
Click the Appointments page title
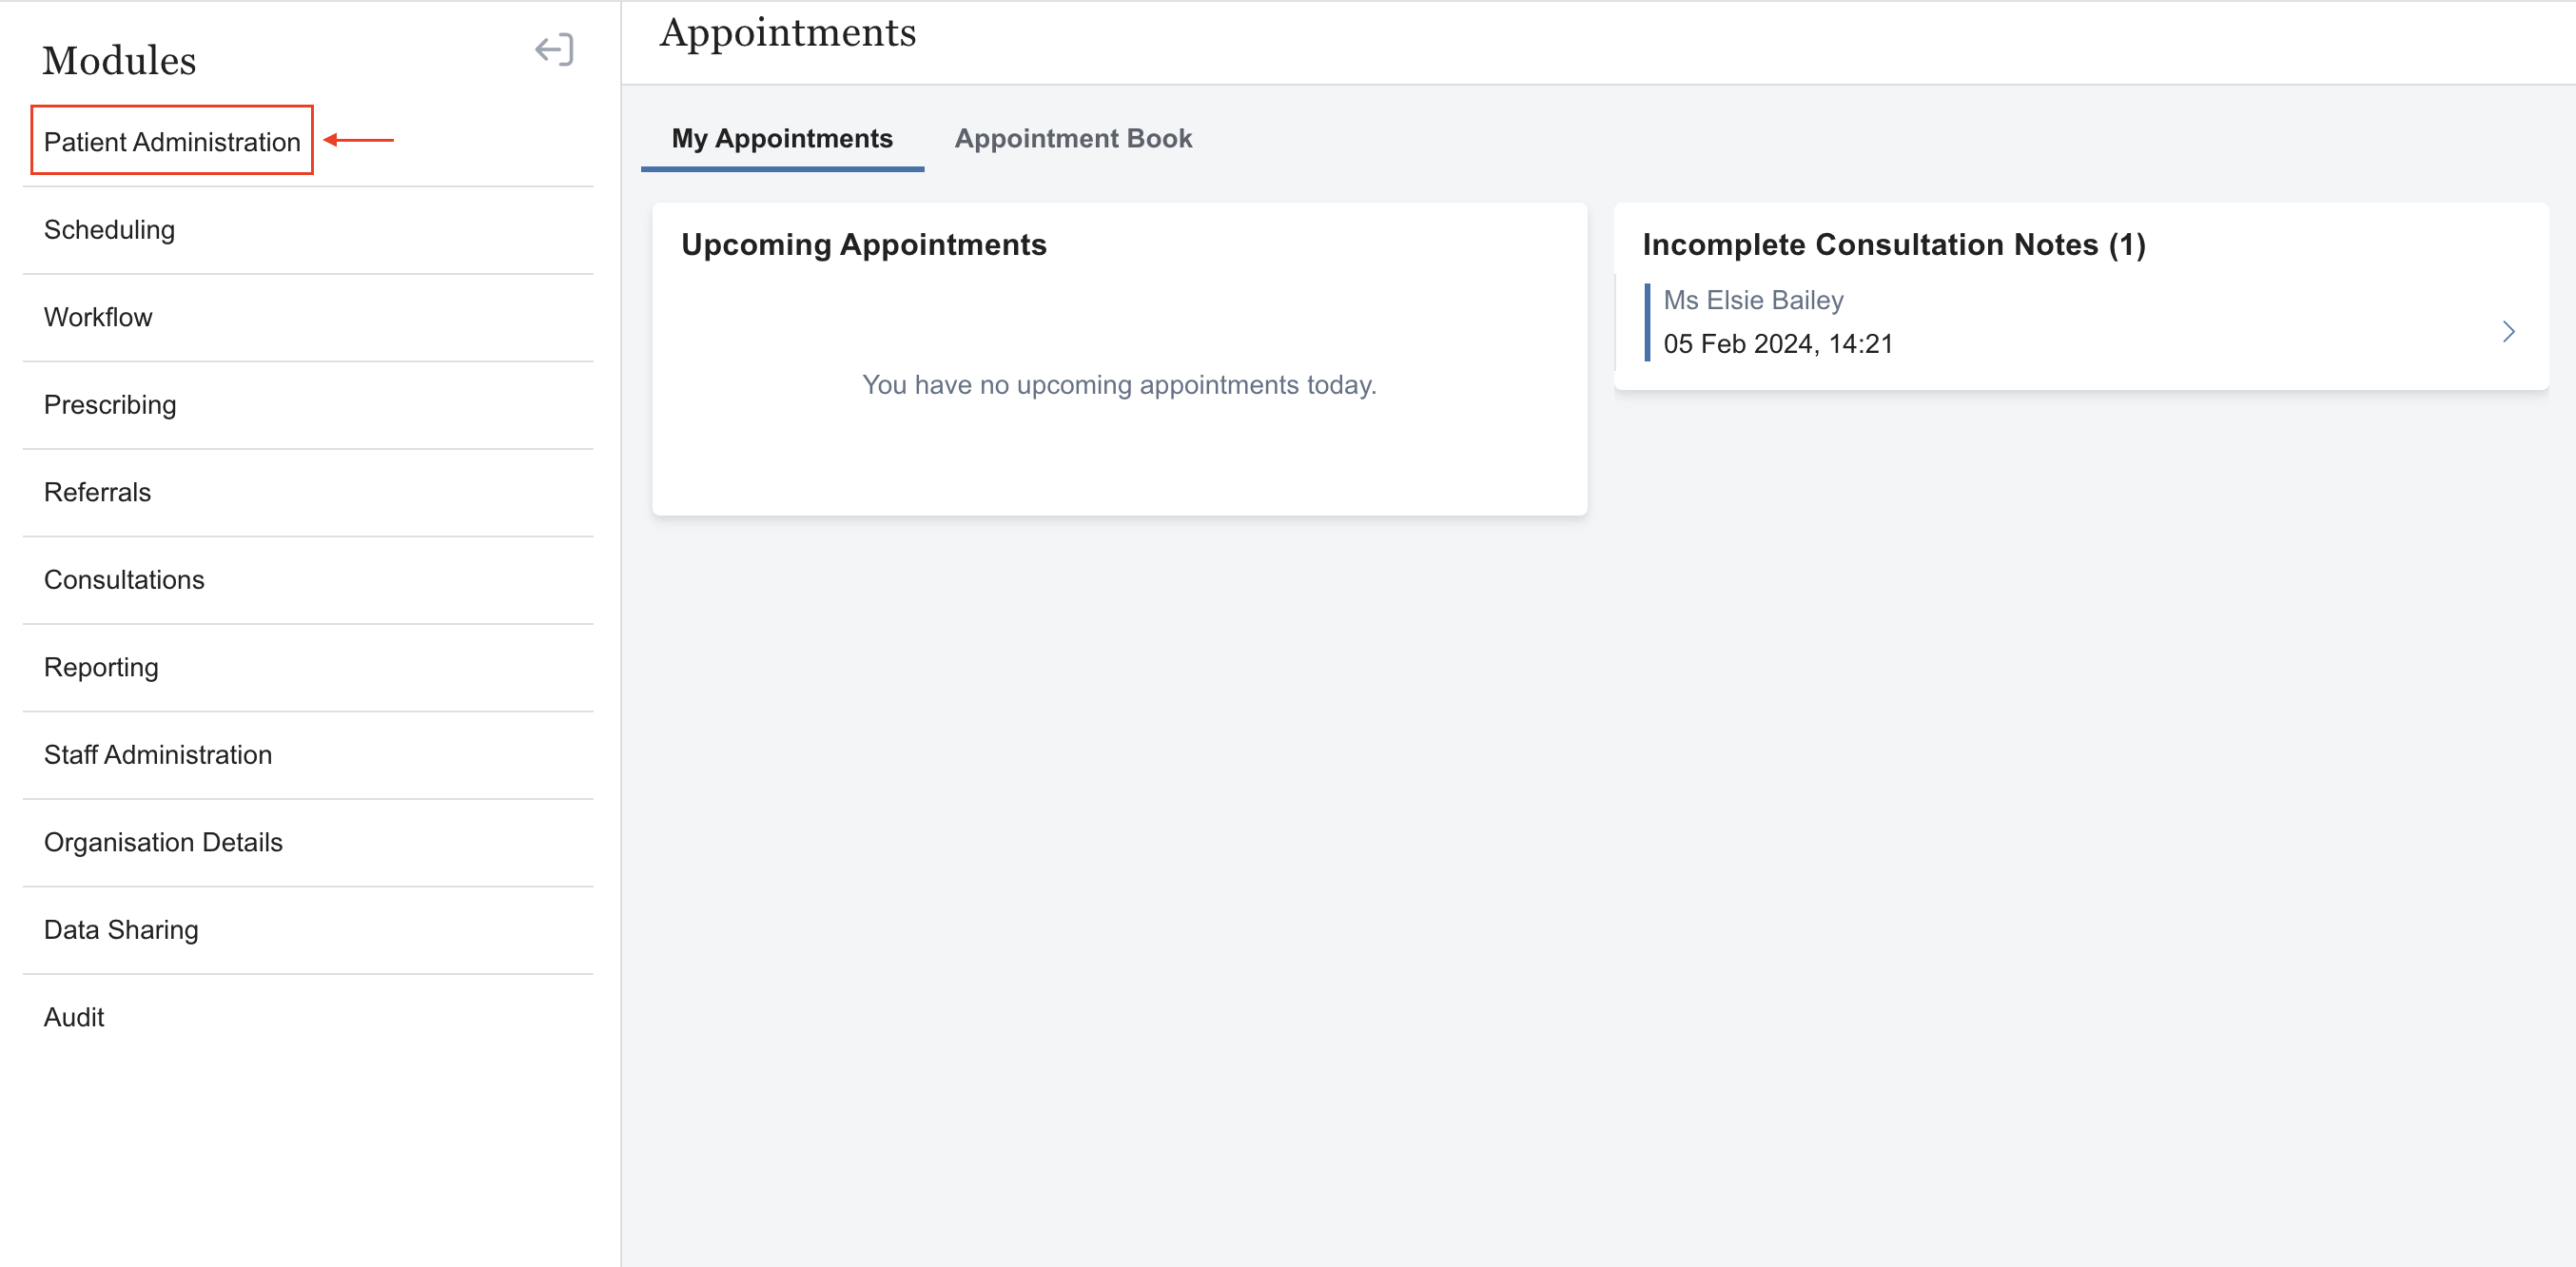click(x=788, y=33)
